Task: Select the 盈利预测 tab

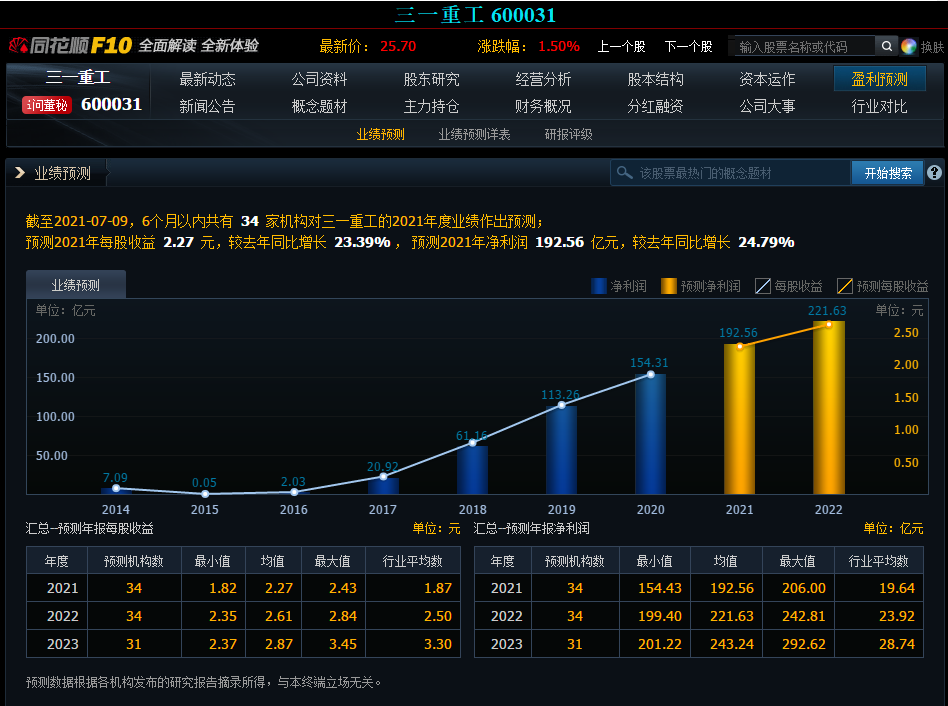Action: click(x=880, y=79)
